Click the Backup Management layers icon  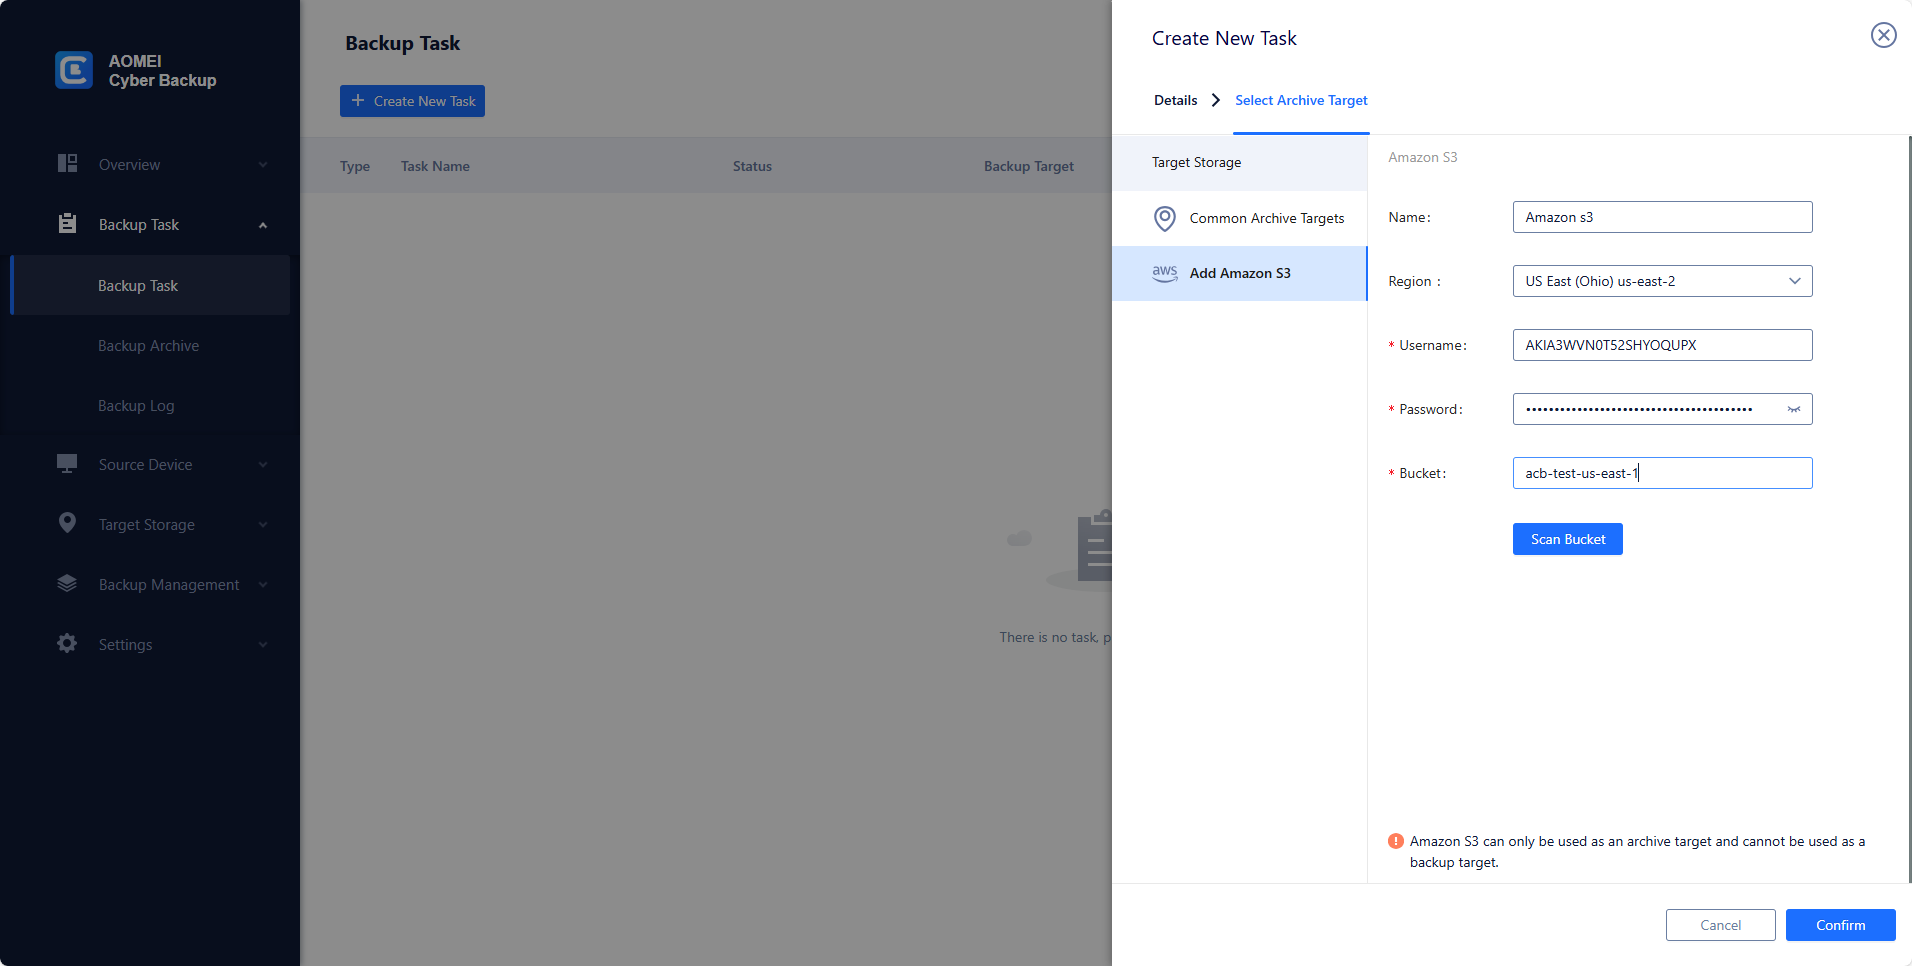[x=67, y=583]
